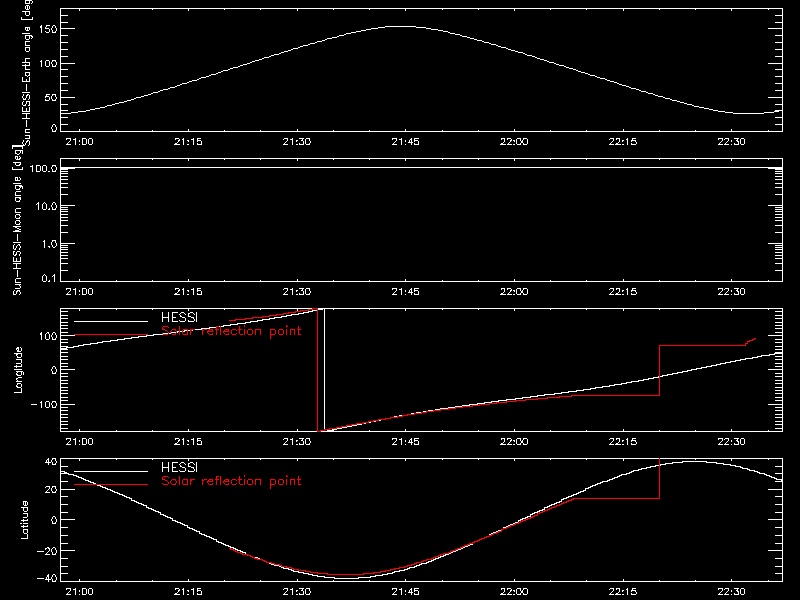800x600 pixels.
Task: Click the 40 tick on Latitude axis
Action: (51, 462)
